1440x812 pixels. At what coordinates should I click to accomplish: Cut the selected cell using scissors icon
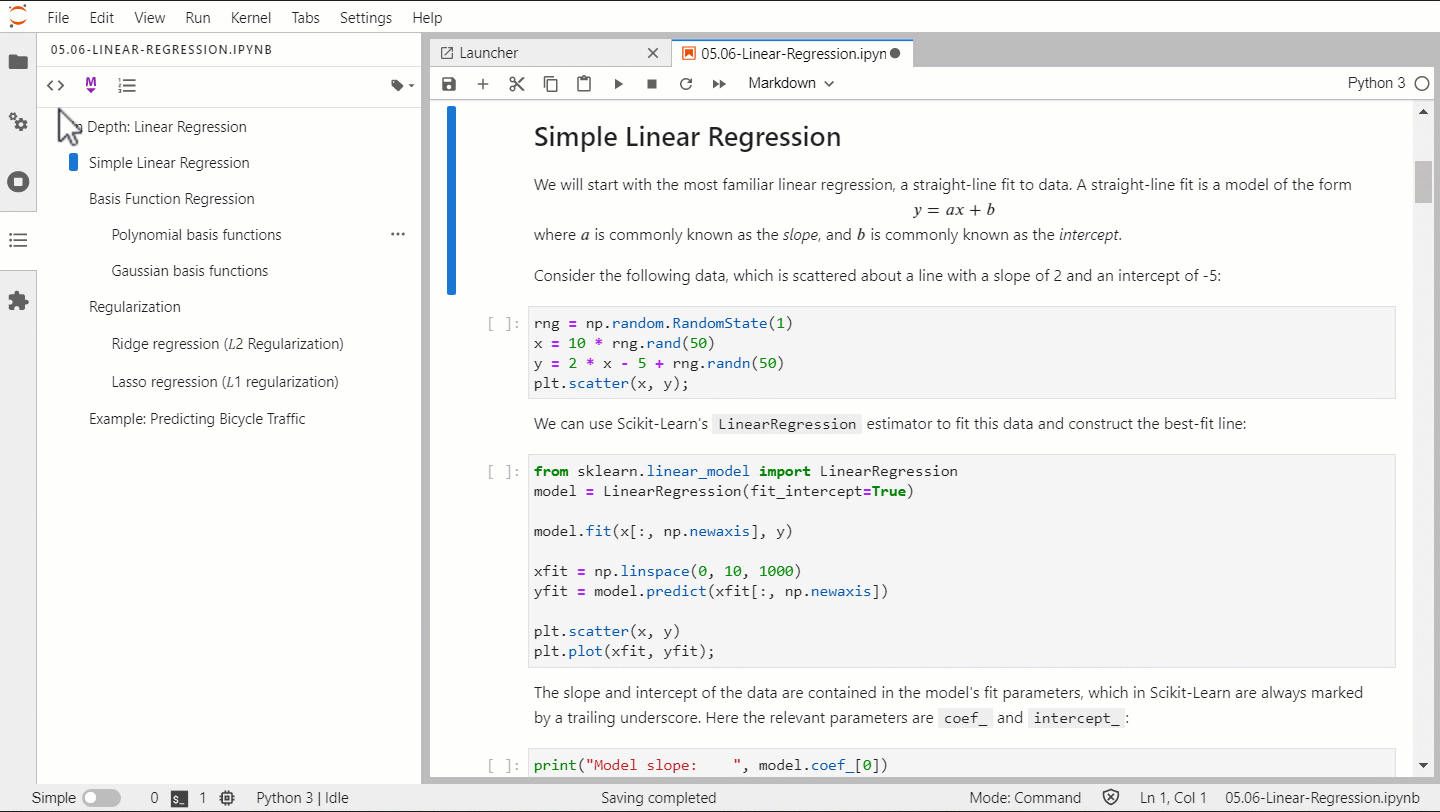coord(517,84)
